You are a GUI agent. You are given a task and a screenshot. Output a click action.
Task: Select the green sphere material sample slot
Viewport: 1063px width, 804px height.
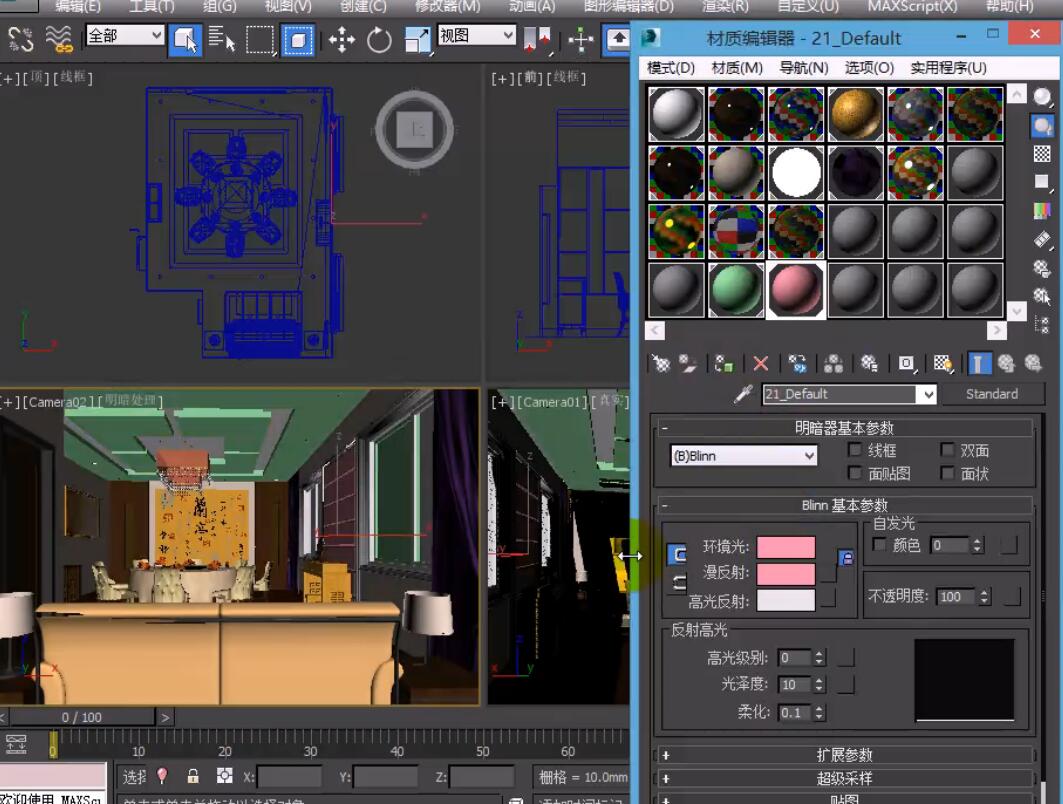(737, 290)
